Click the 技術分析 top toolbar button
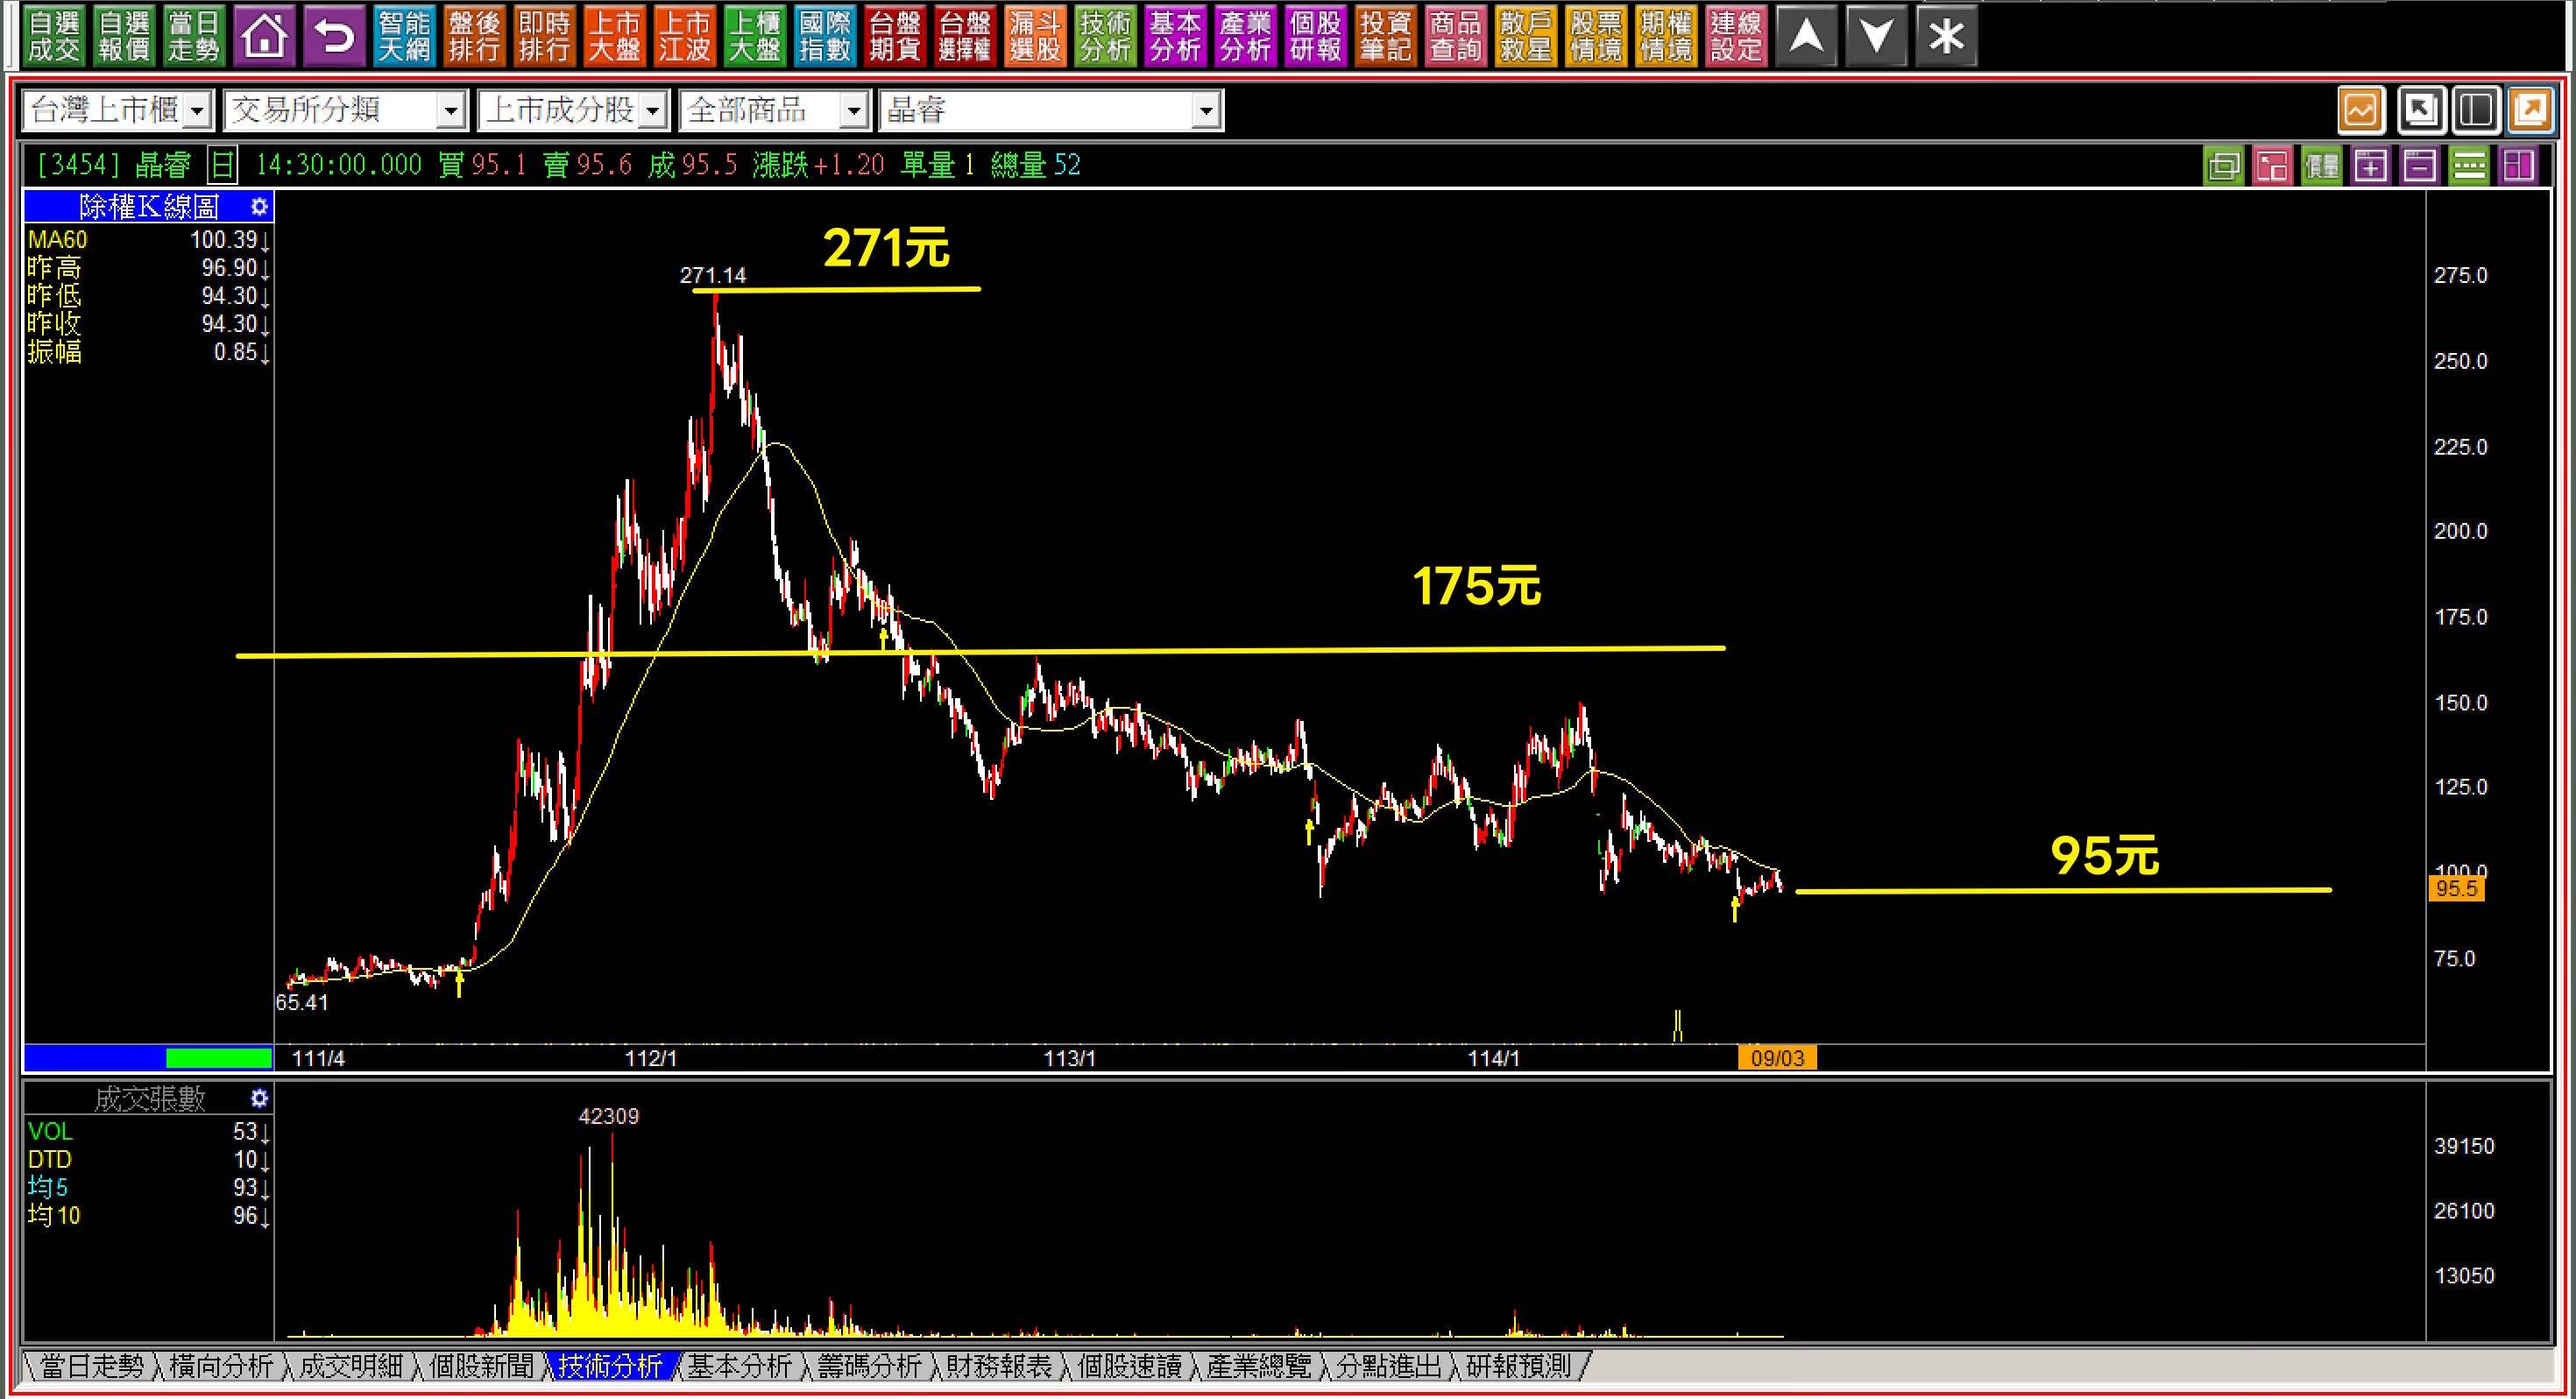Viewport: 2576px width, 1399px height. 1105,37
